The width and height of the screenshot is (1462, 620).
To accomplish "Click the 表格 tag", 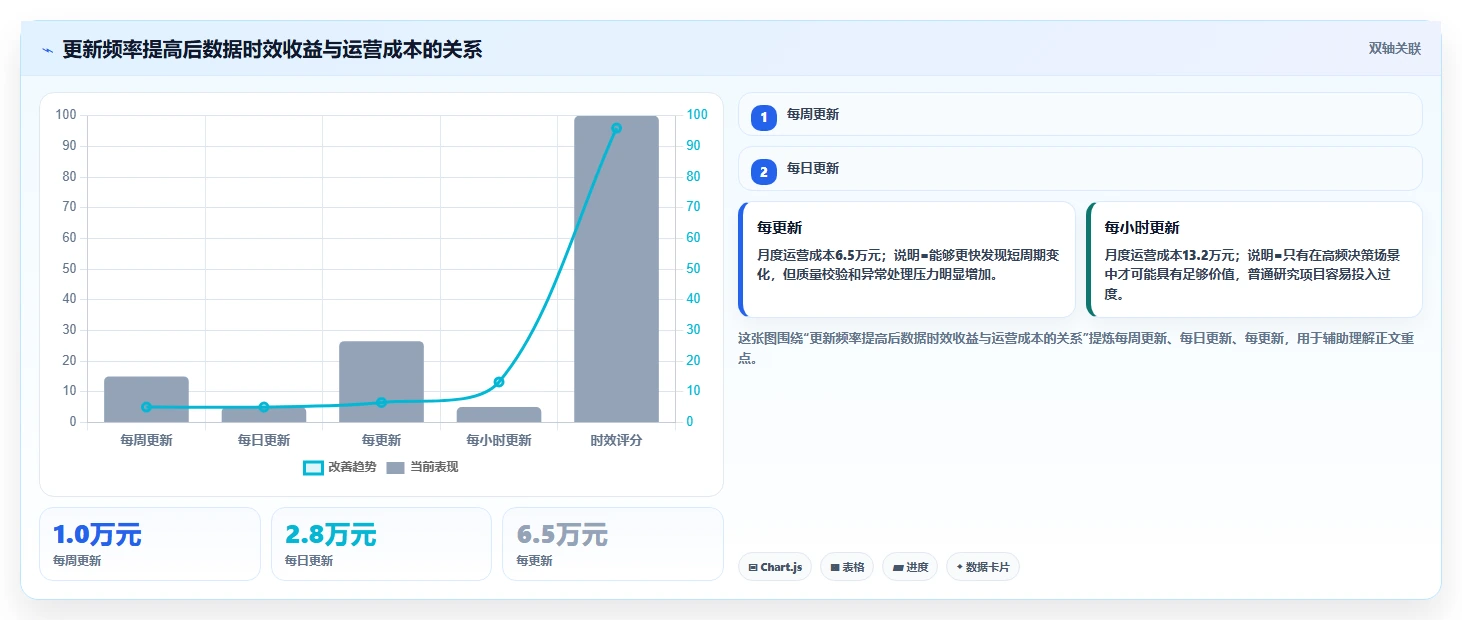I will pyautogui.click(x=847, y=567).
